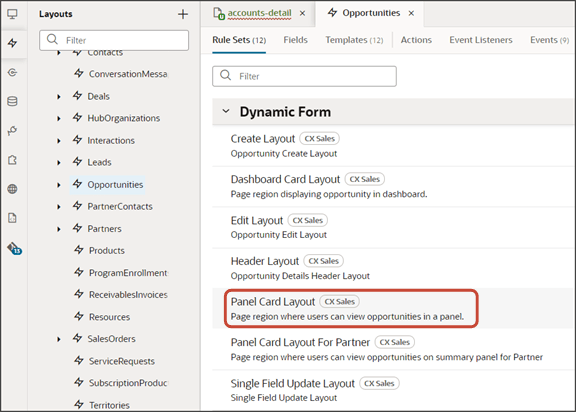Close the accounts-detail tab
The width and height of the screenshot is (576, 412).
(x=302, y=13)
